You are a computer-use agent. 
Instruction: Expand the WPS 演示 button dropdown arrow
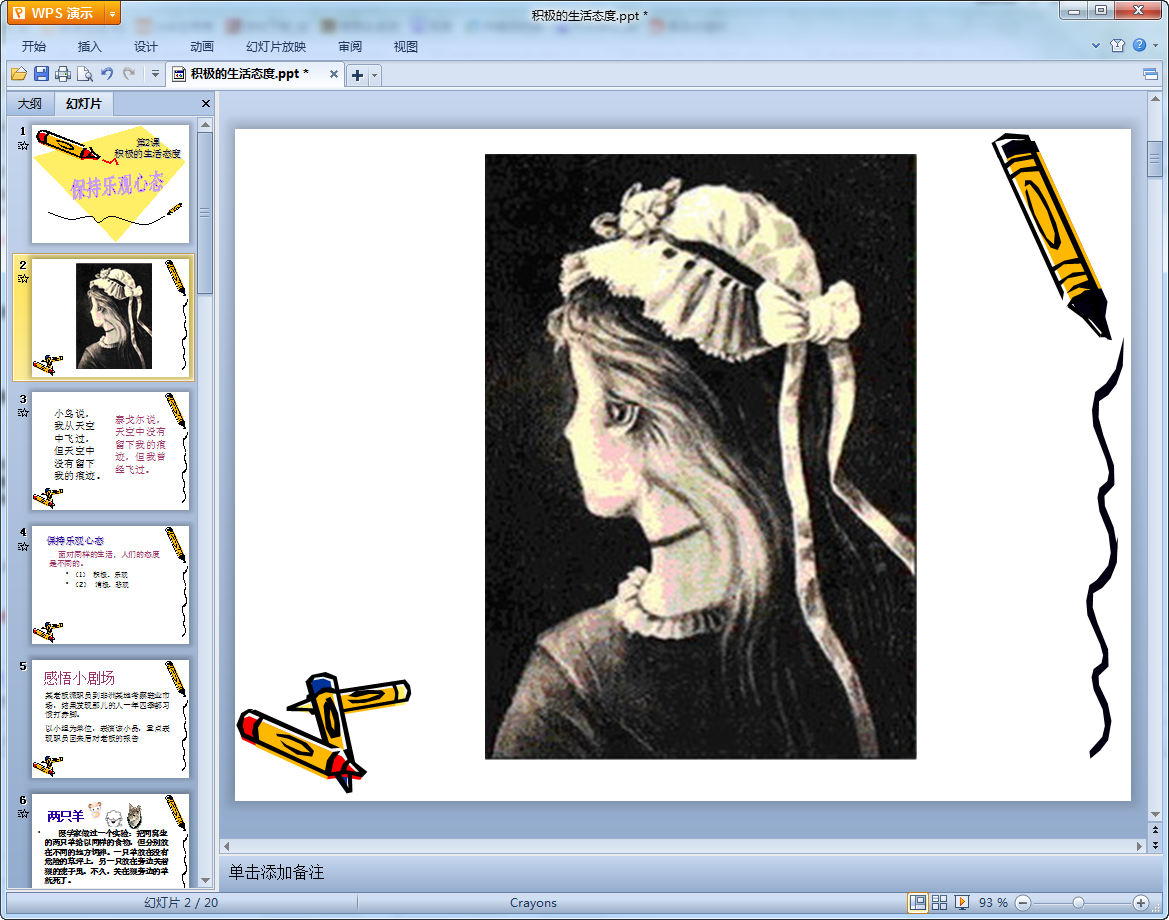[x=113, y=13]
